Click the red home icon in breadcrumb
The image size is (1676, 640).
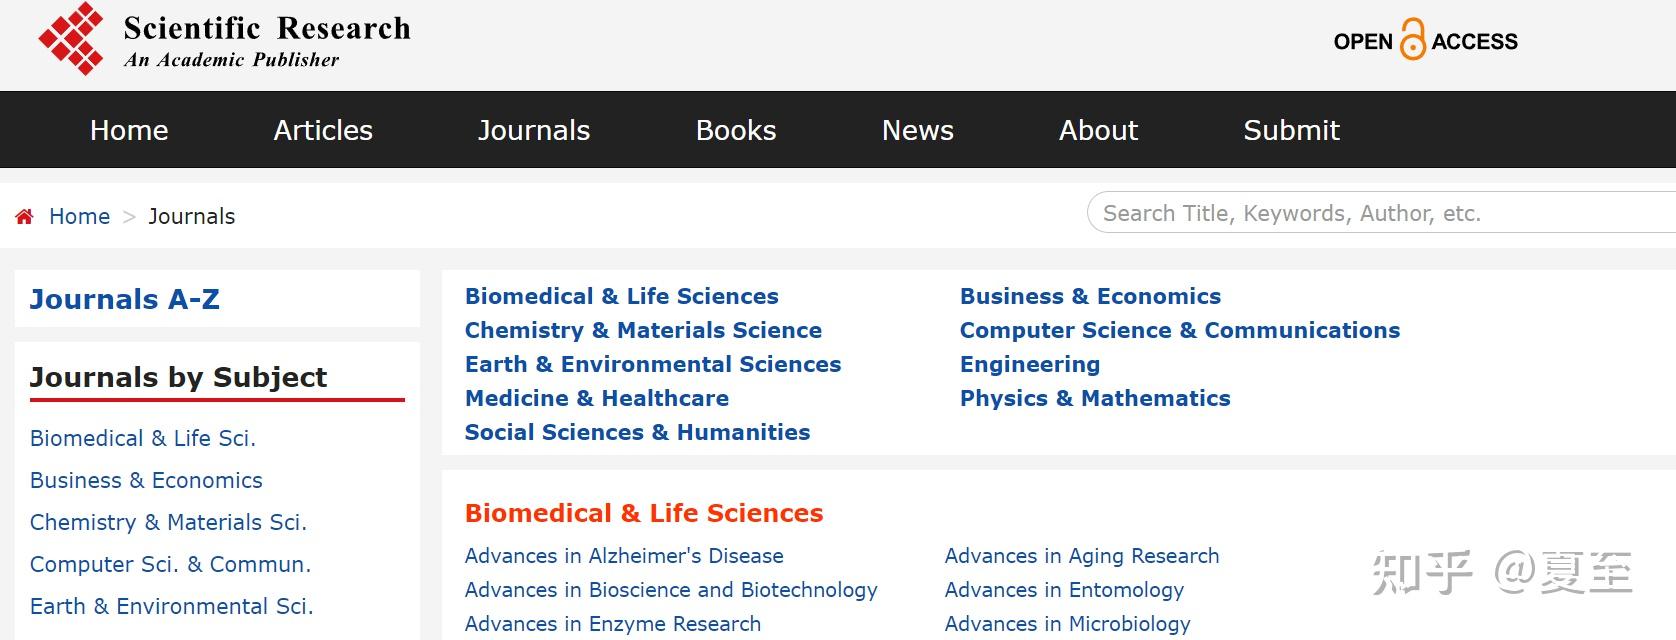pos(25,217)
